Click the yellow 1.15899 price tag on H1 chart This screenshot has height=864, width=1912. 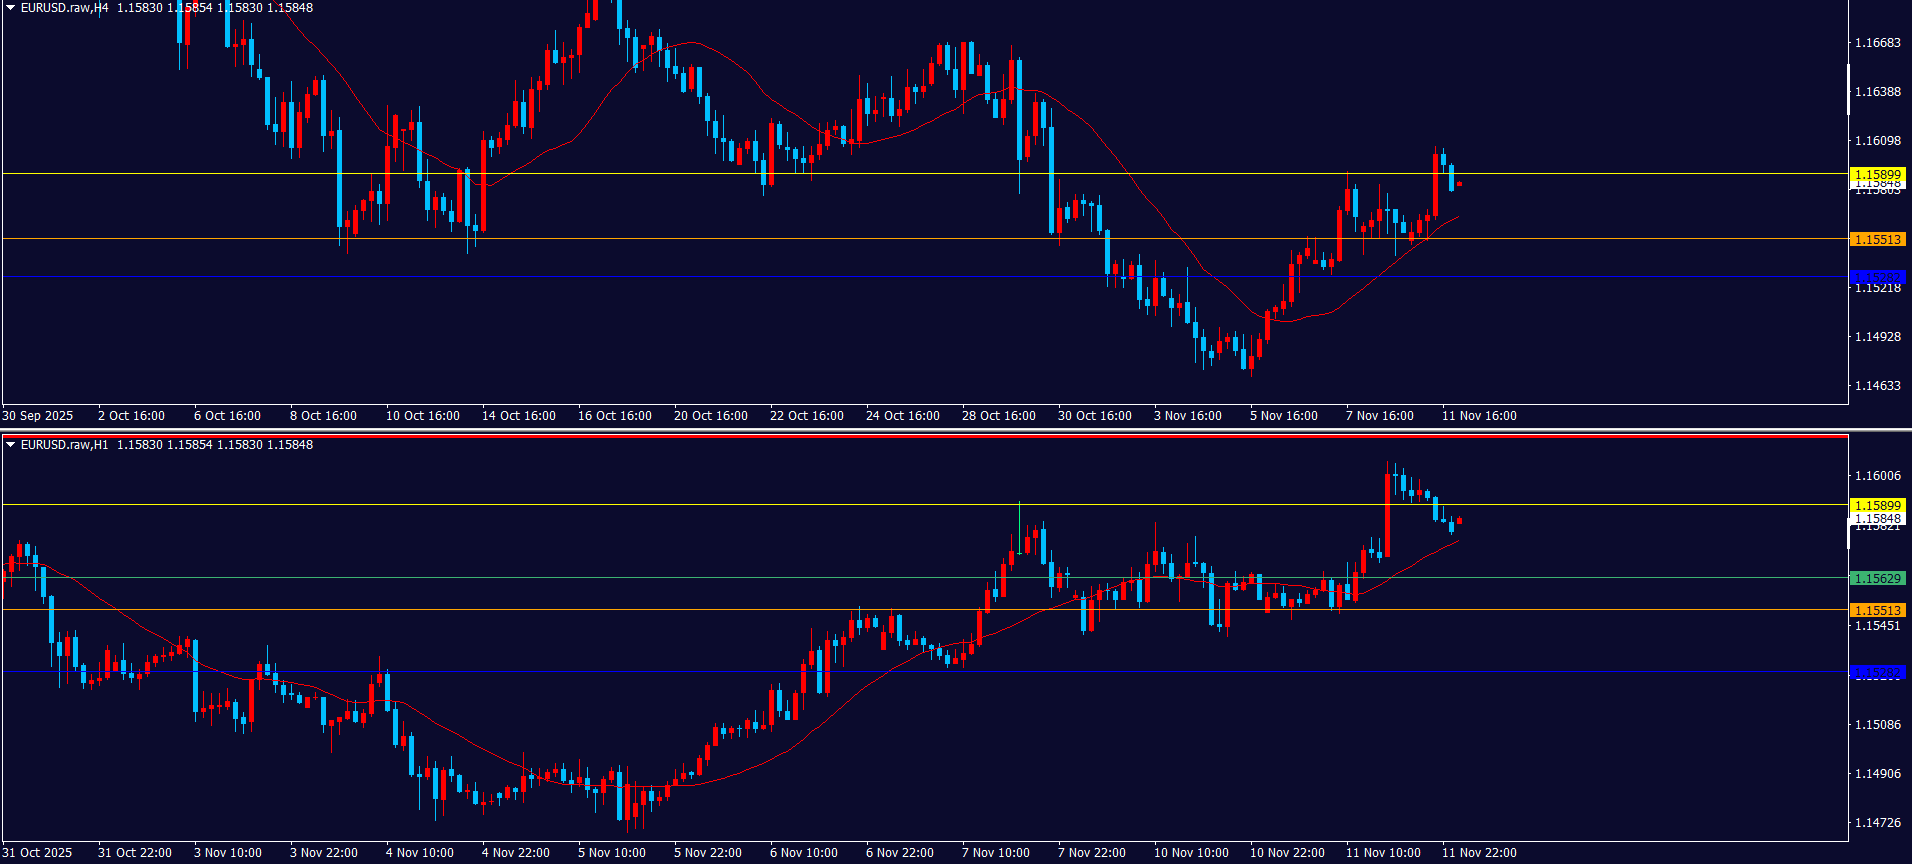point(1877,505)
